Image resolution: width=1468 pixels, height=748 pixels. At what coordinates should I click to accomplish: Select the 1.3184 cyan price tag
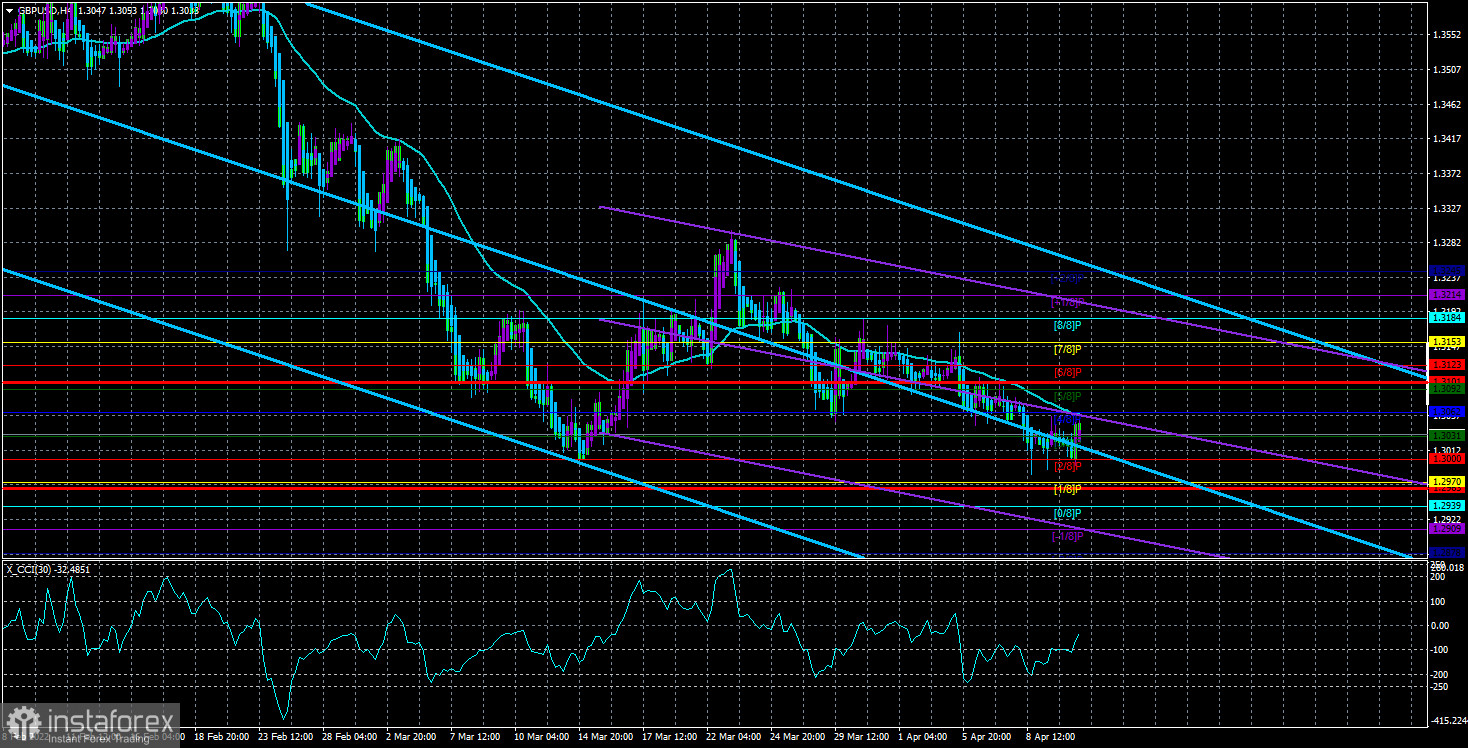(x=1447, y=317)
